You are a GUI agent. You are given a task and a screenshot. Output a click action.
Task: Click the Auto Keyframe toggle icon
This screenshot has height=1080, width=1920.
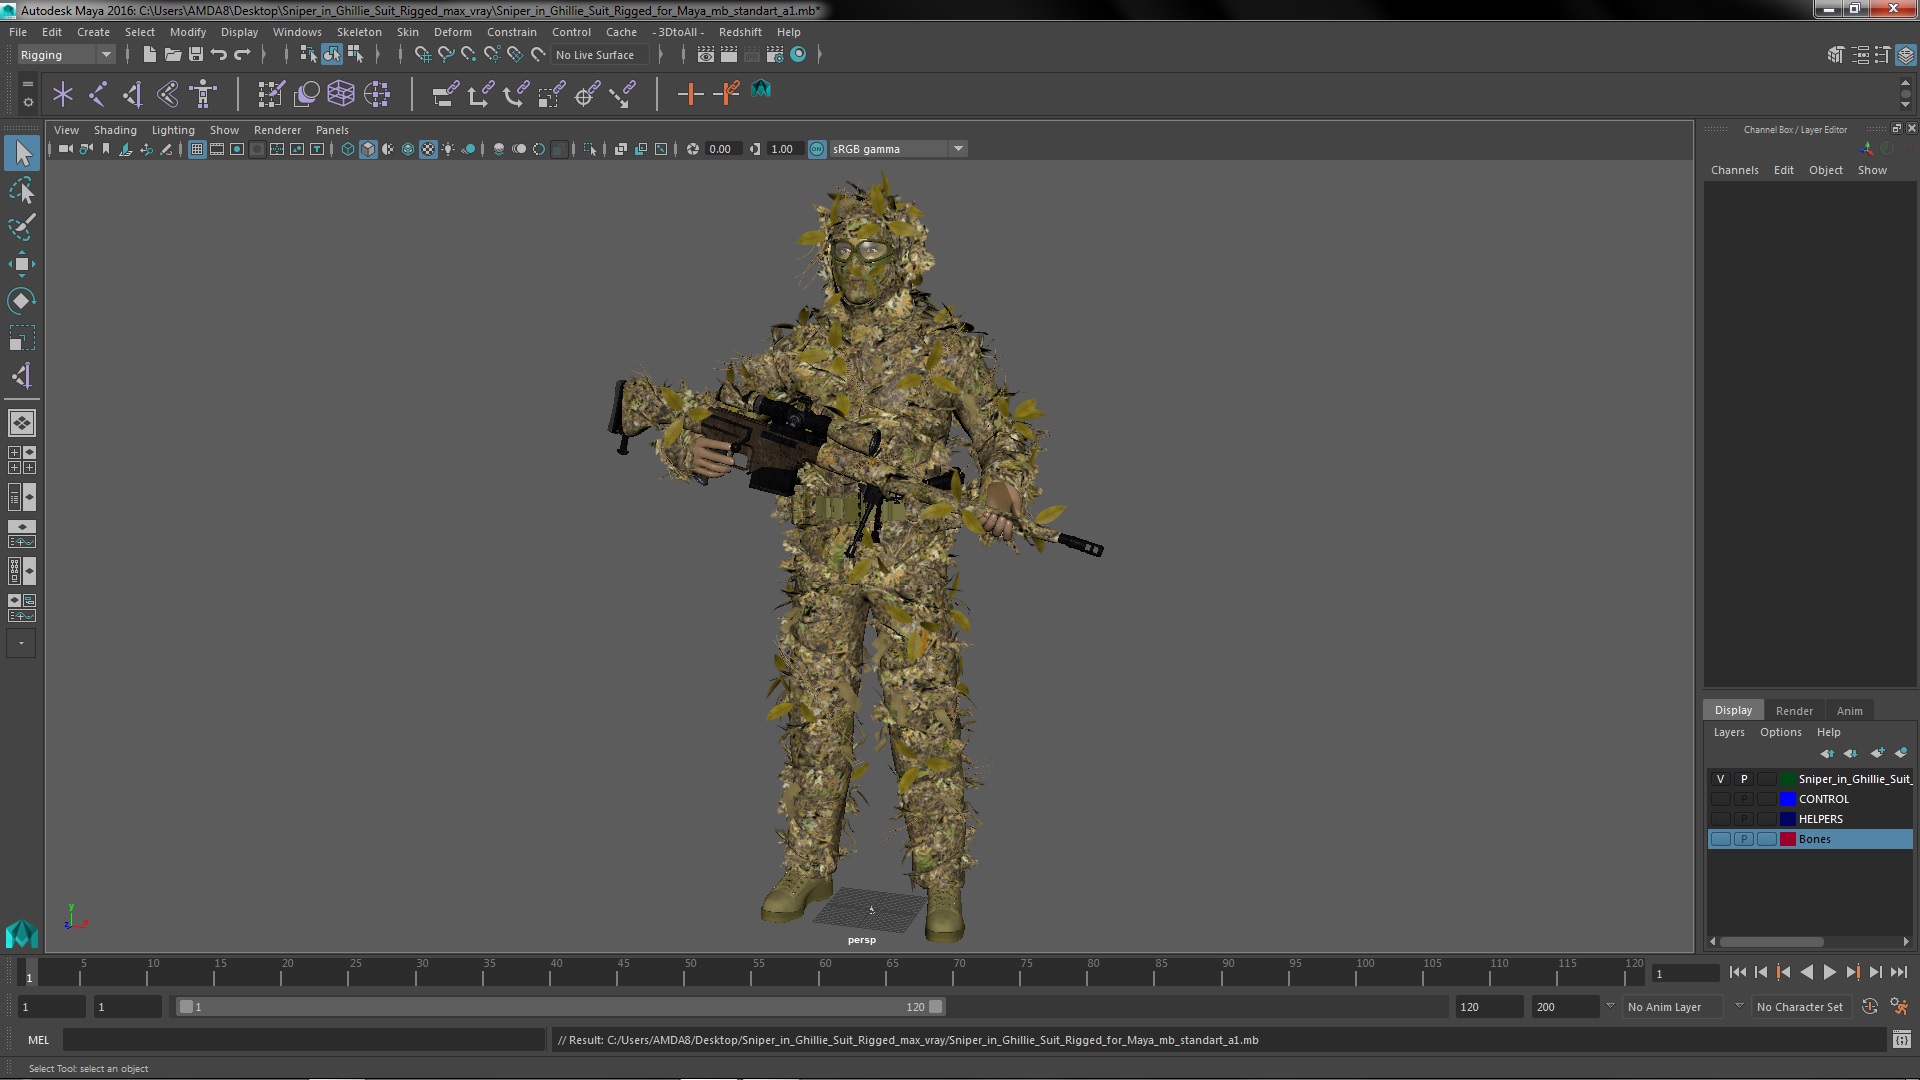[x=1870, y=1007]
